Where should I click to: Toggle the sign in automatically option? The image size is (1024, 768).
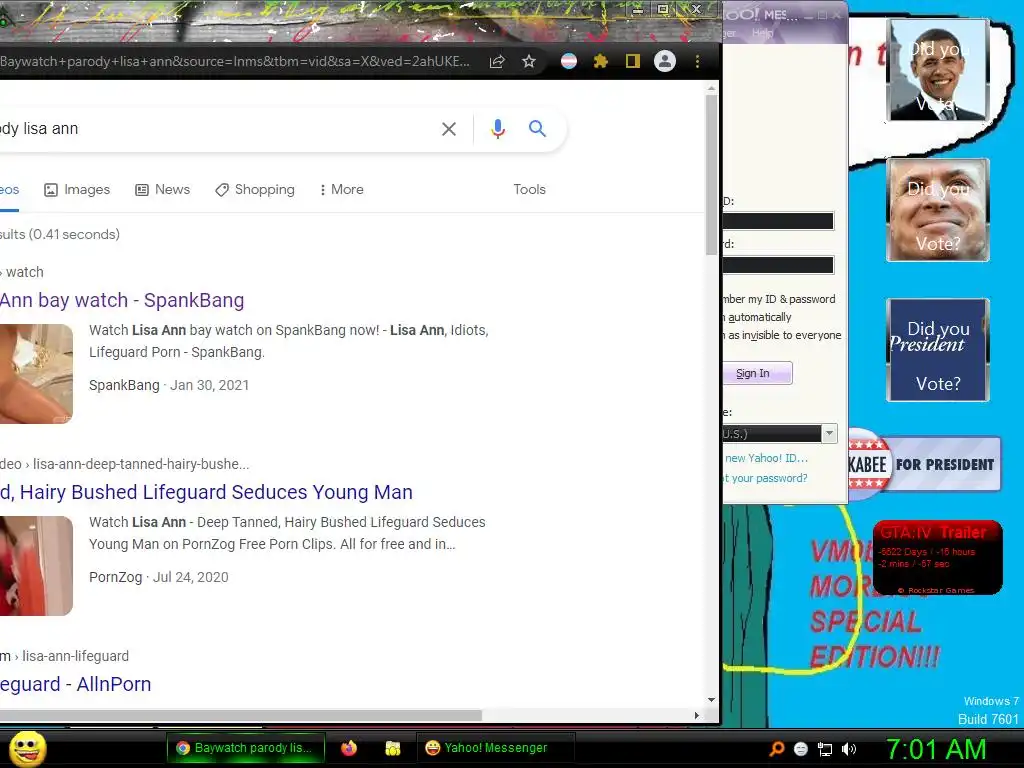point(758,317)
